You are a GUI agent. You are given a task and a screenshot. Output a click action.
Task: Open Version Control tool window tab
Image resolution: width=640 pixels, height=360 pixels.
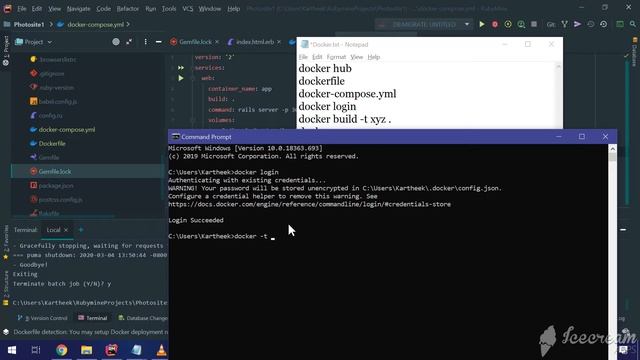(42, 318)
